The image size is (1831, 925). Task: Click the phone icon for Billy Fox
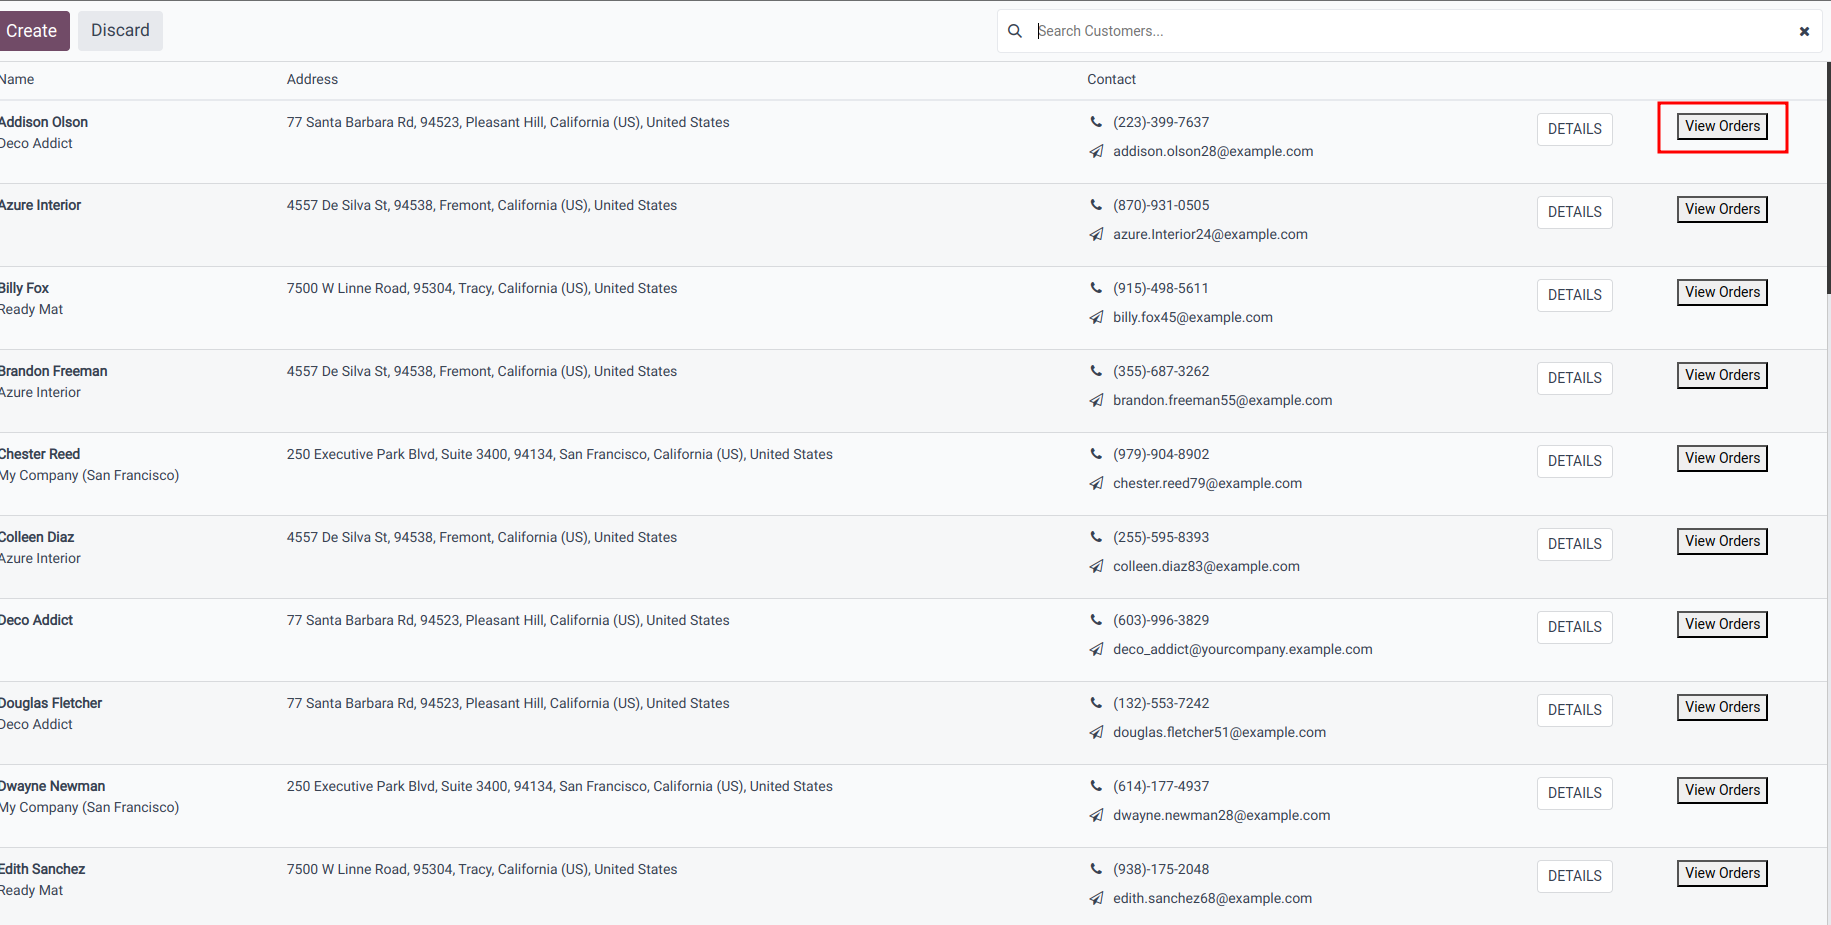pyautogui.click(x=1096, y=288)
